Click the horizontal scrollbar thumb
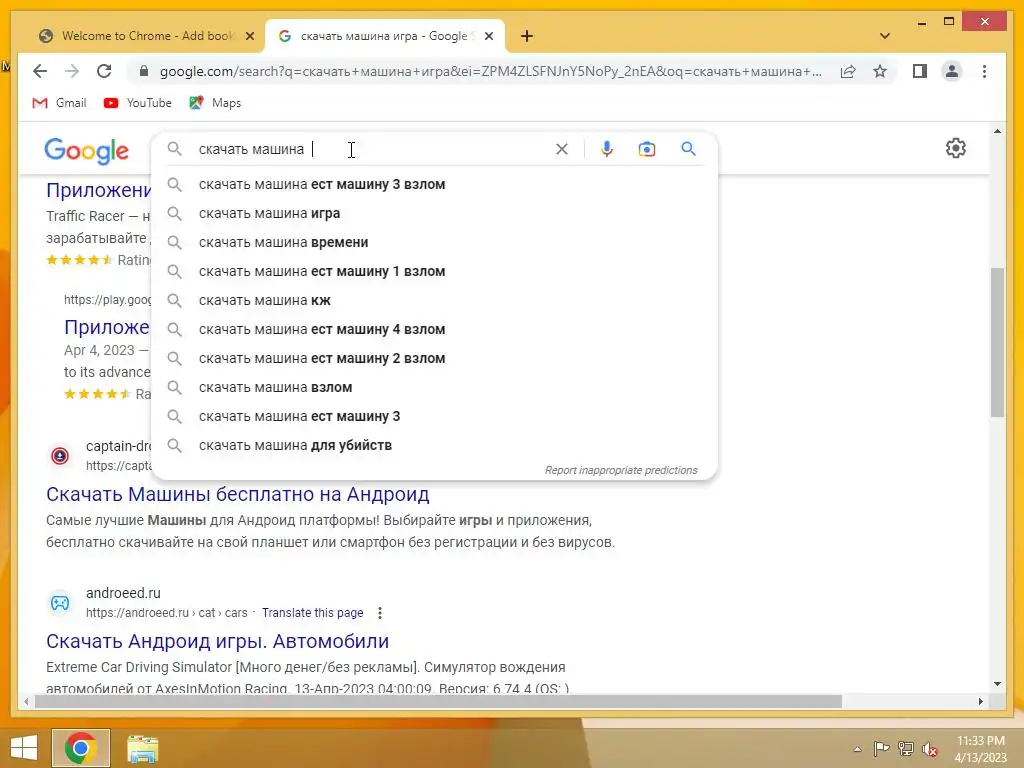Screen dimensions: 1024x768 (x=438, y=701)
